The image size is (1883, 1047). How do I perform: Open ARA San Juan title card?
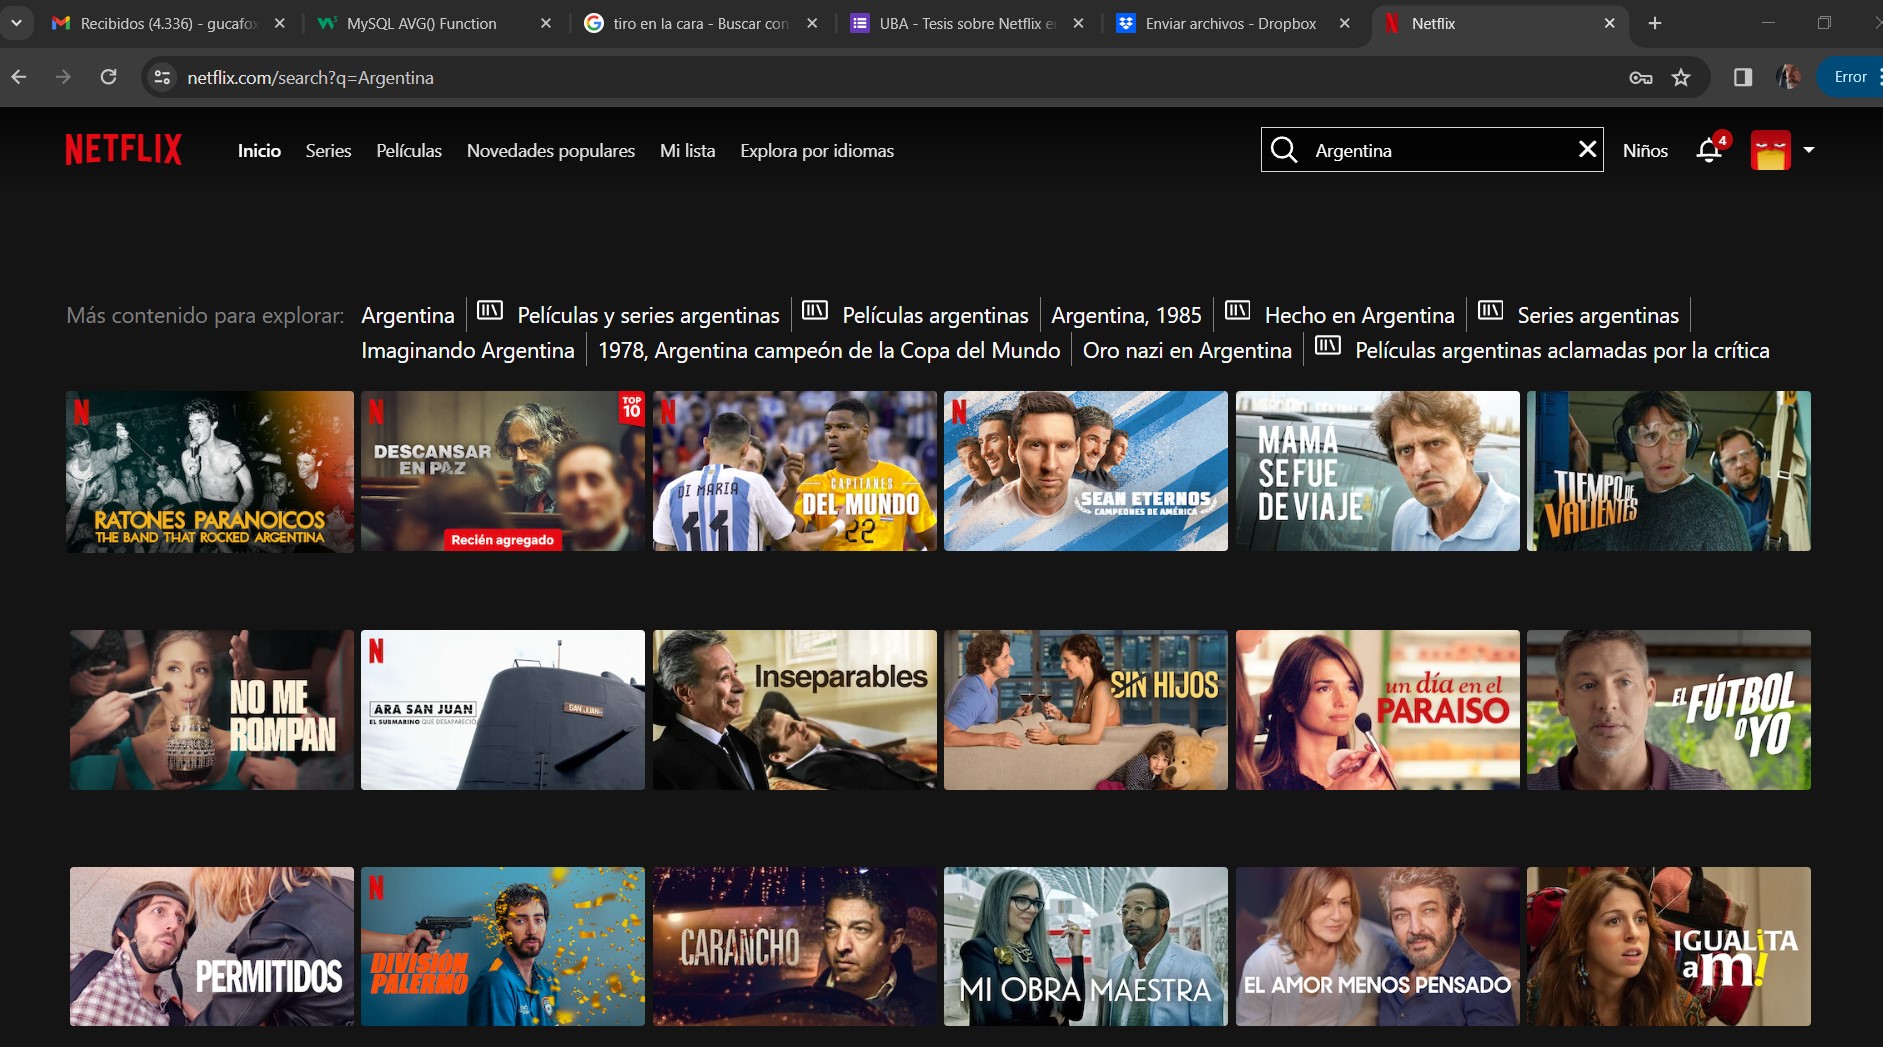(503, 710)
